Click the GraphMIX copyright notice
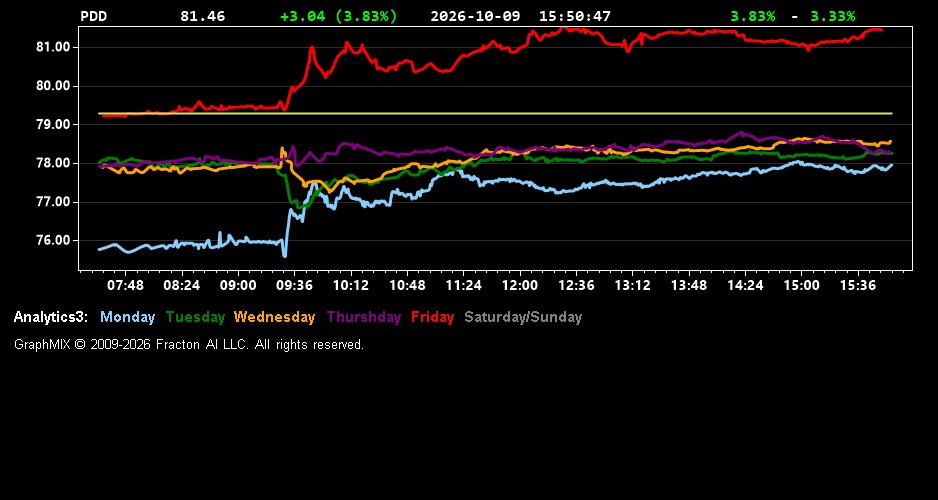 tap(189, 345)
